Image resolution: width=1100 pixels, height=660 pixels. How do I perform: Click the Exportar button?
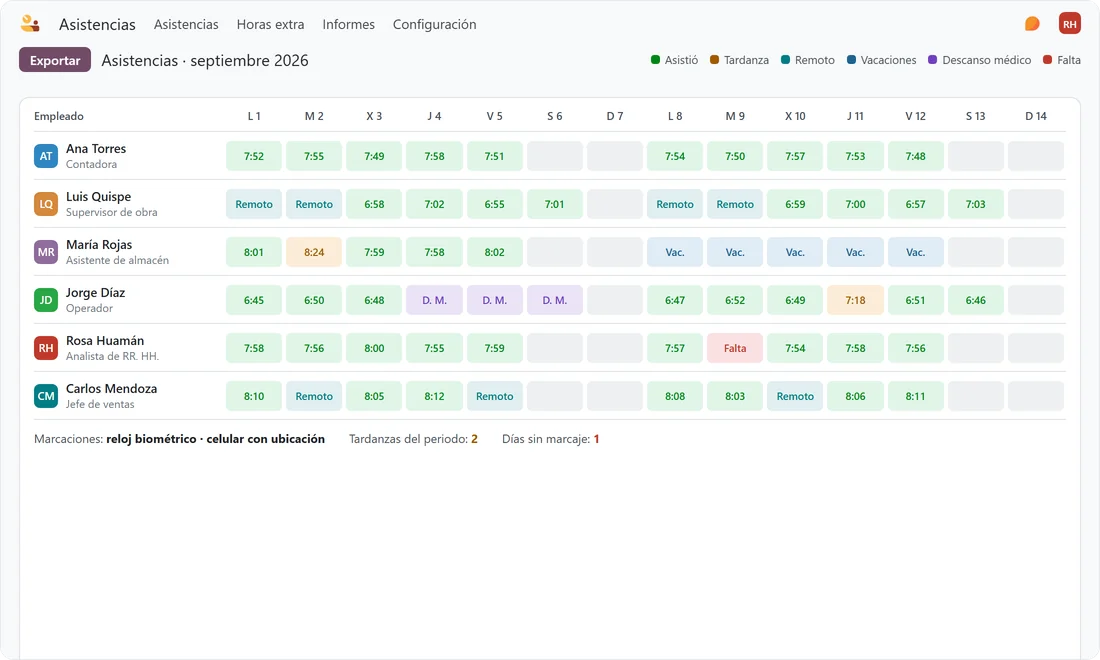tap(55, 60)
